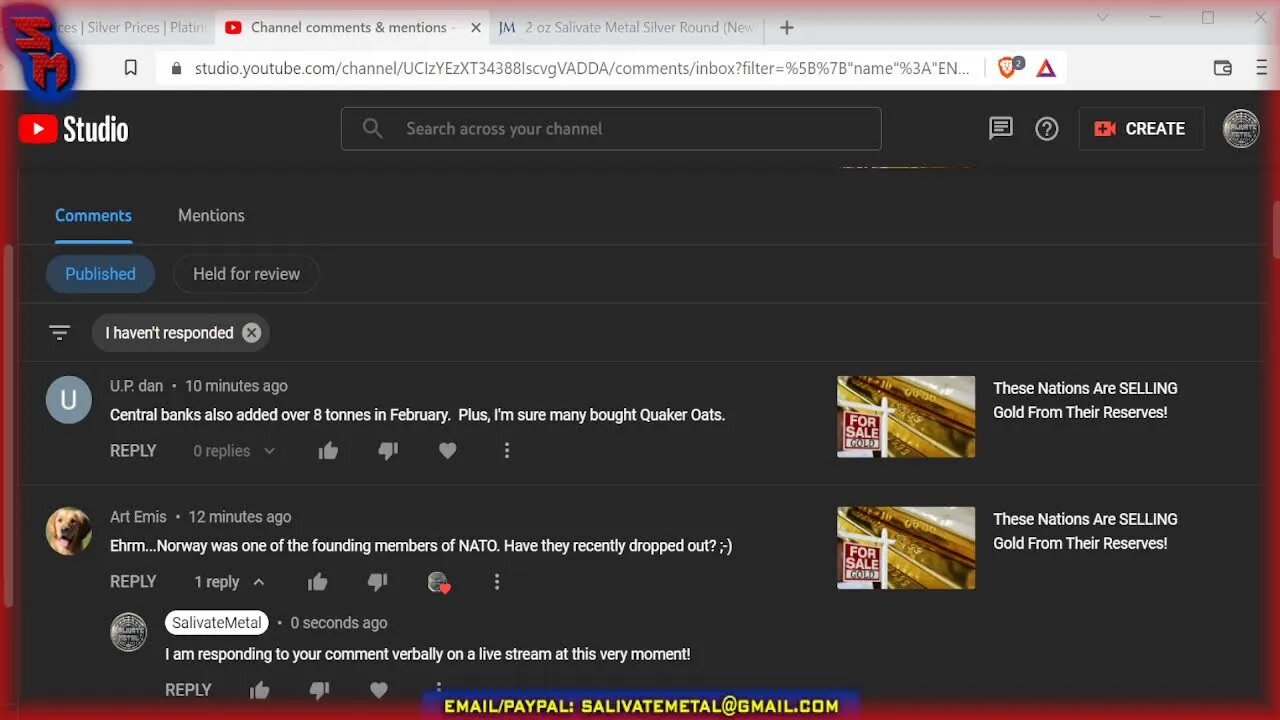Image resolution: width=1280 pixels, height=720 pixels.
Task: Open more options for U.P. dan's comment
Action: tap(507, 450)
